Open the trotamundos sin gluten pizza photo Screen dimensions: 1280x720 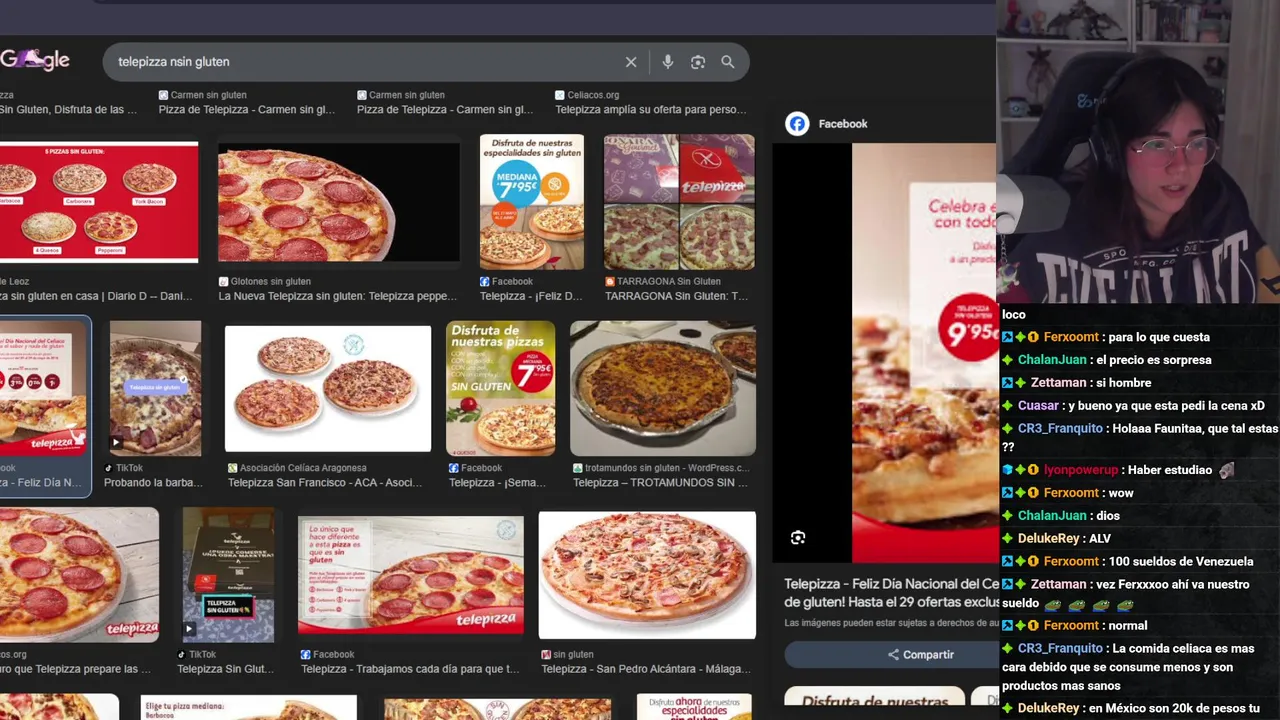[663, 388]
